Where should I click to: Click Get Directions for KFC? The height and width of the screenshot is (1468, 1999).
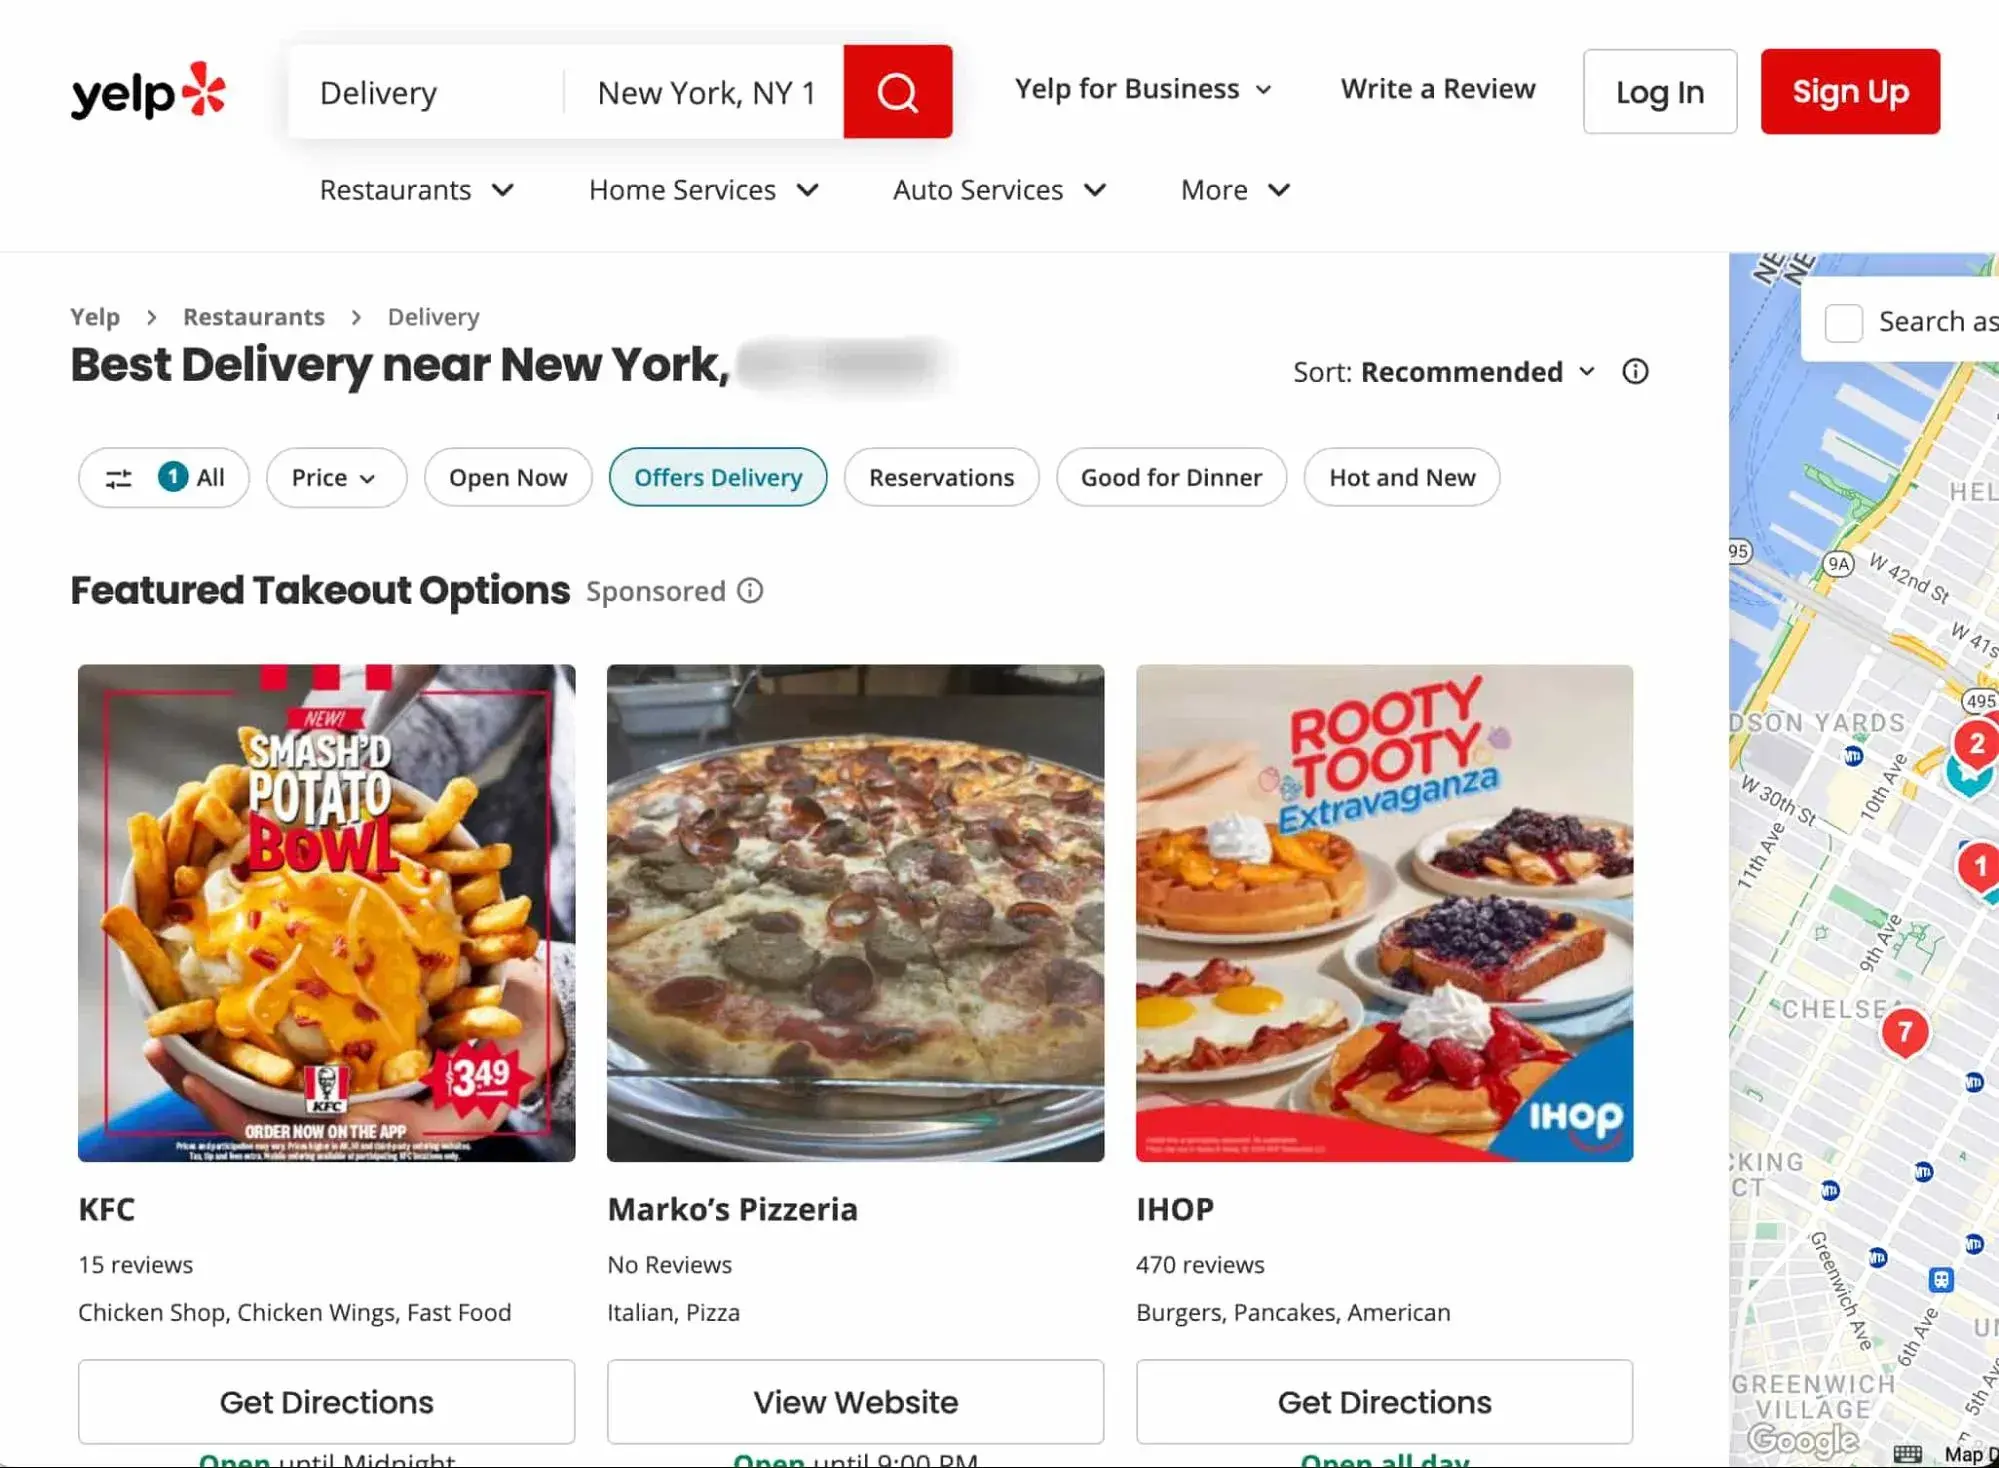click(x=326, y=1403)
